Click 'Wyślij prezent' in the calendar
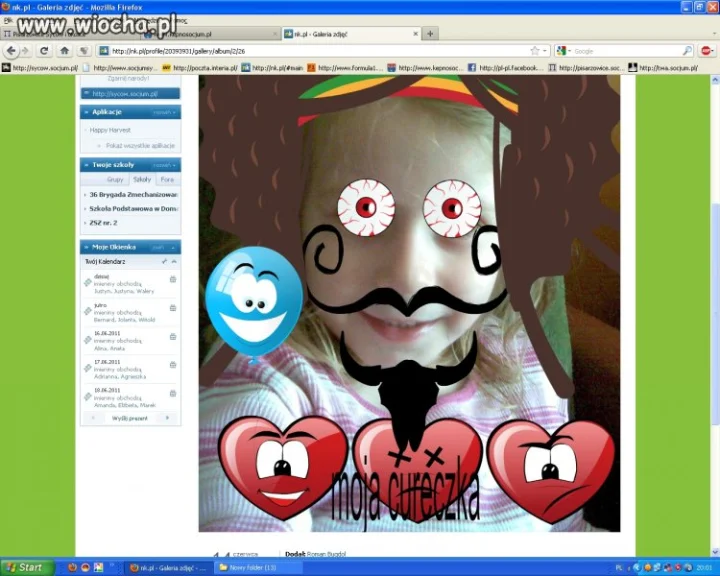This screenshot has height=576, width=720. (x=130, y=418)
